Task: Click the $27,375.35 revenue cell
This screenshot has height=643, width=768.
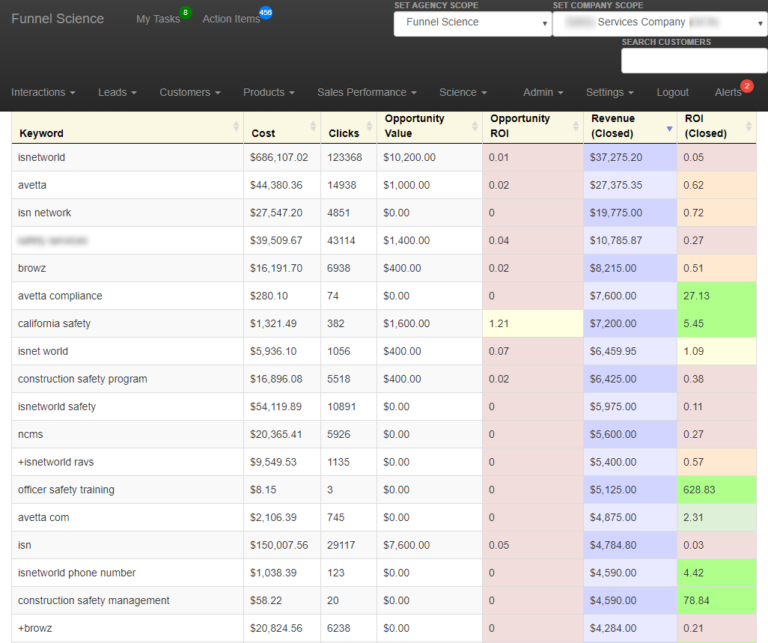Action: tap(630, 185)
